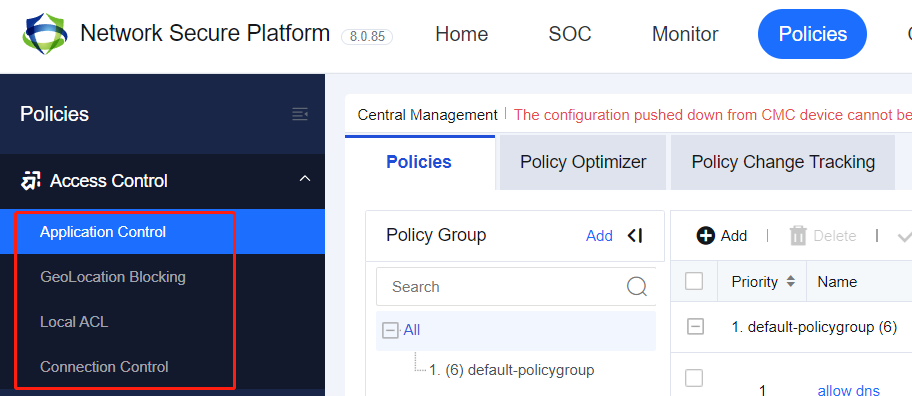The height and width of the screenshot is (396, 912).
Task: Click the Access Control section icon
Action: pos(30,181)
